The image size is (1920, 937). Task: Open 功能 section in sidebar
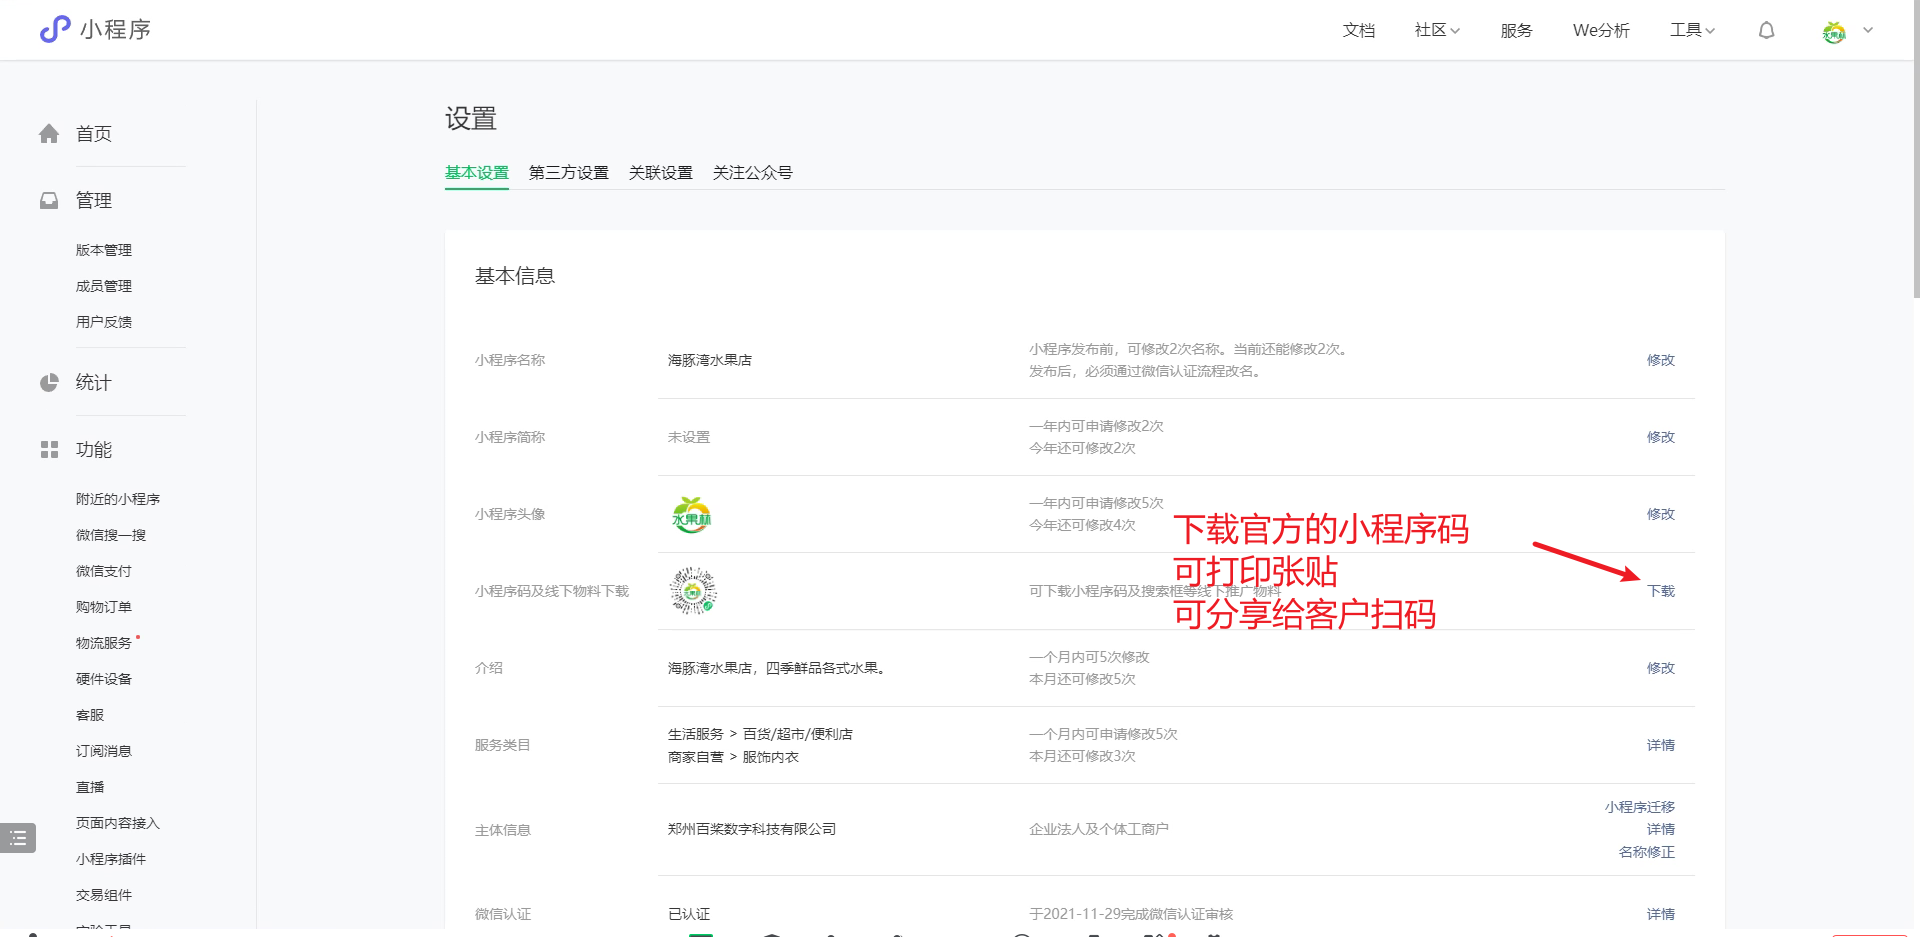(94, 450)
